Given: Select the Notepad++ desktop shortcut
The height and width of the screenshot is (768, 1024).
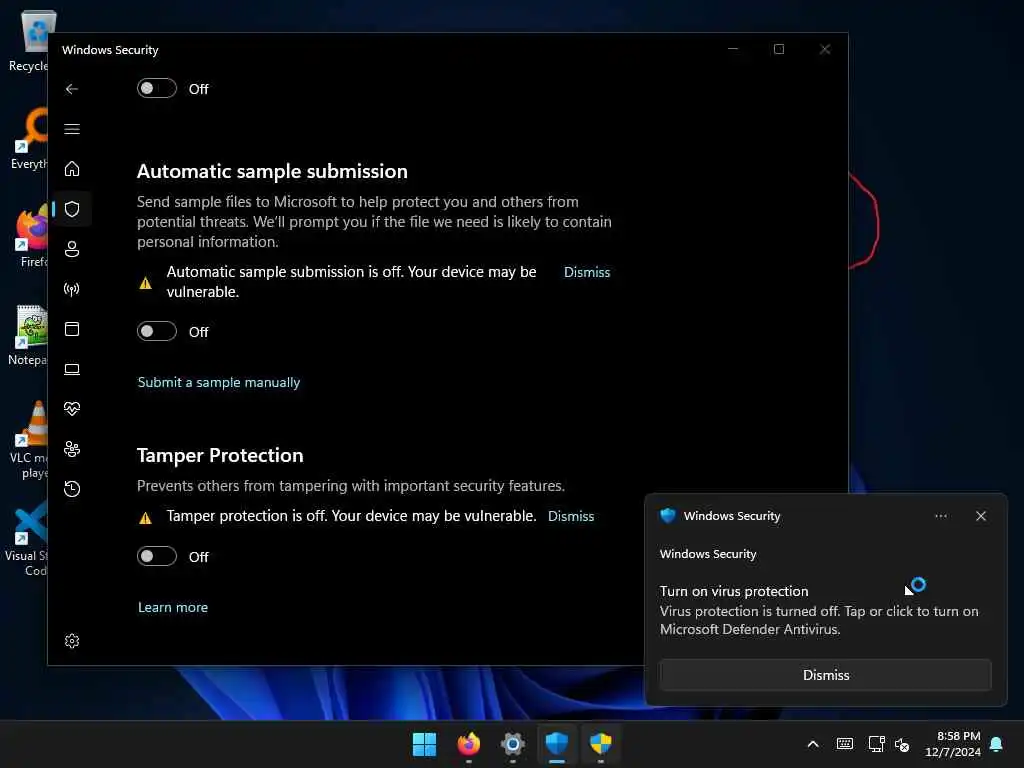Looking at the screenshot, I should 28,334.
